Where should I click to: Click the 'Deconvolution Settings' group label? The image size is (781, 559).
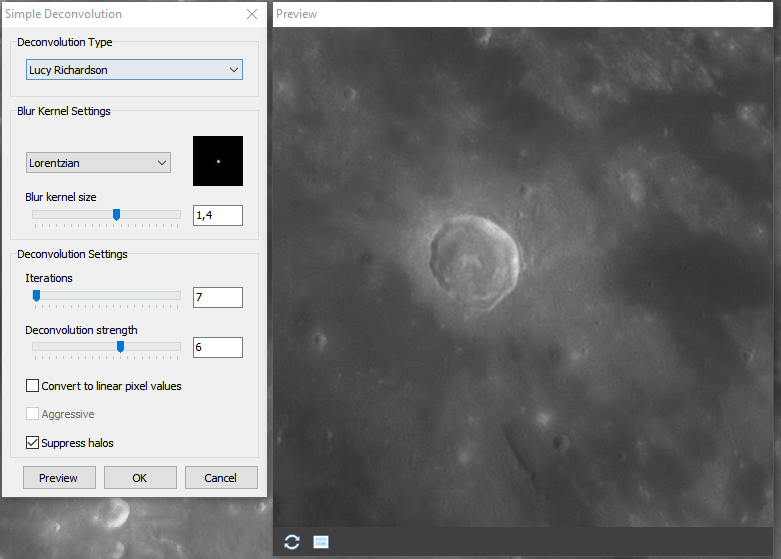pyautogui.click(x=72, y=254)
